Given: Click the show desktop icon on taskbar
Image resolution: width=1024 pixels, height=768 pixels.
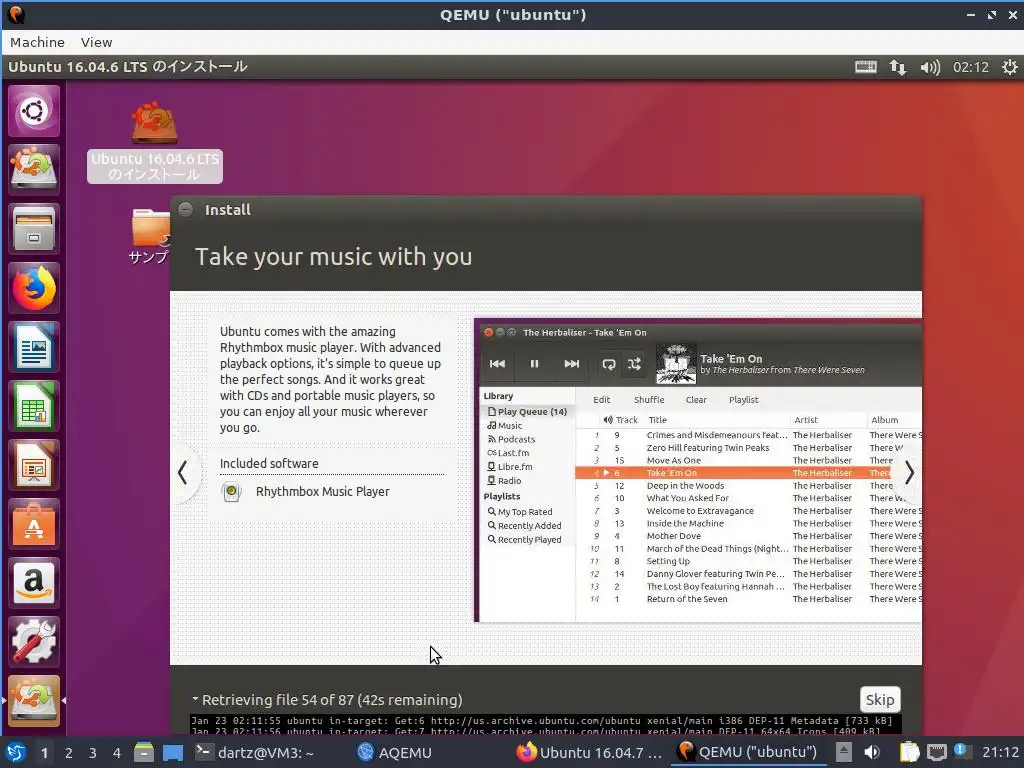Looking at the screenshot, I should pos(173,752).
